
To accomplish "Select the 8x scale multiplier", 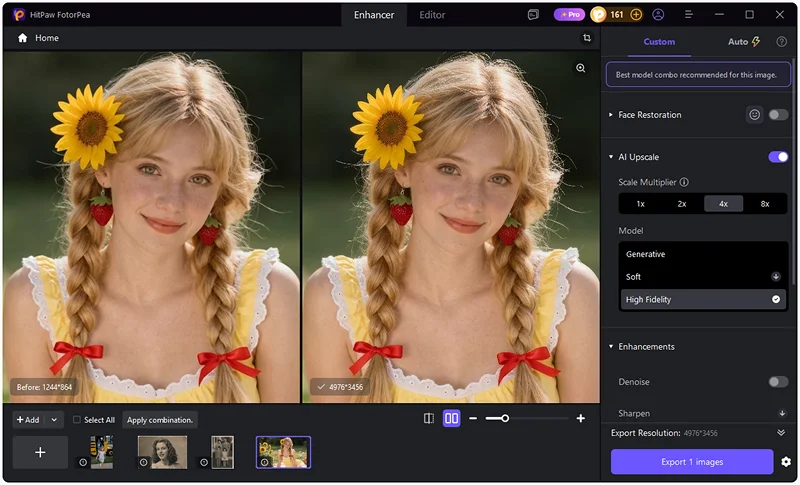I will 765,203.
